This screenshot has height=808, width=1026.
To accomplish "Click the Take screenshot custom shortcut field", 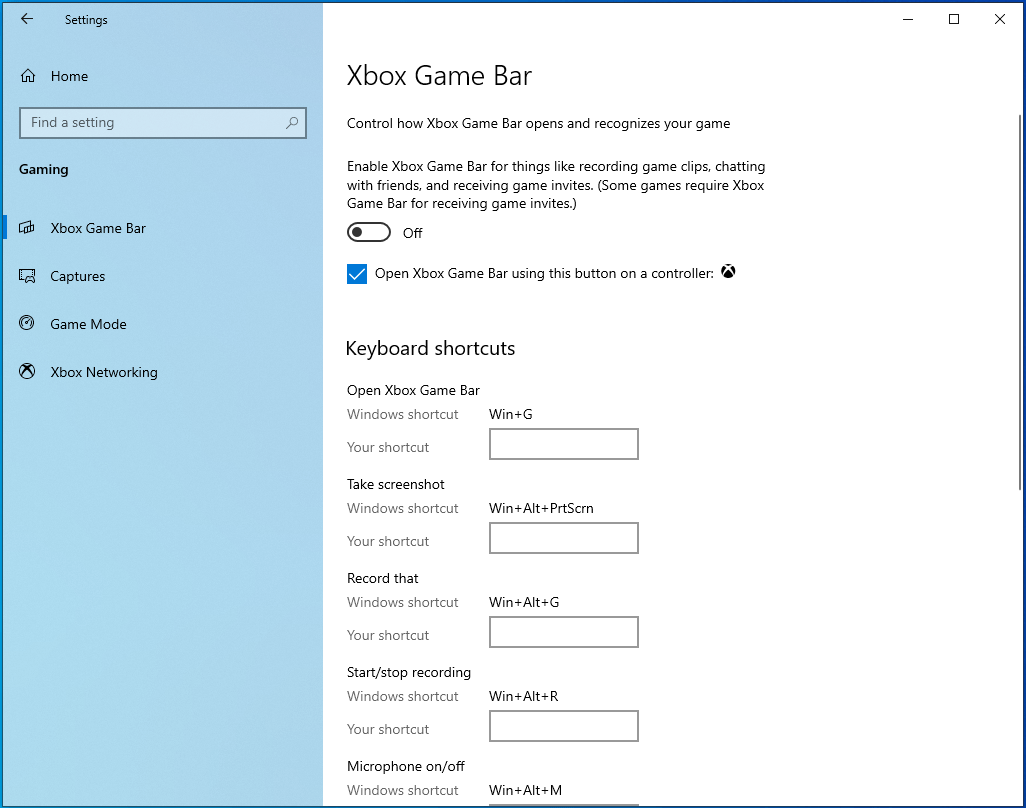I will click(x=563, y=538).
